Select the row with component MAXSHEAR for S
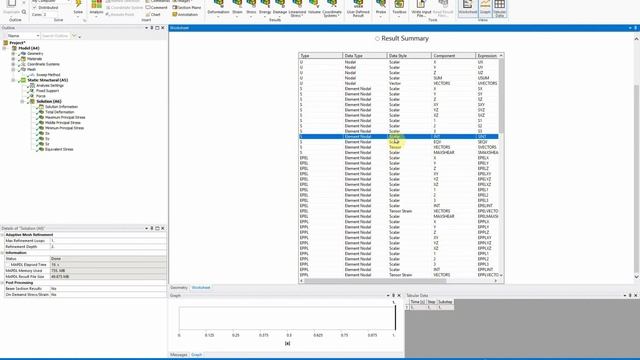The width and height of the screenshot is (640, 360). (398, 153)
